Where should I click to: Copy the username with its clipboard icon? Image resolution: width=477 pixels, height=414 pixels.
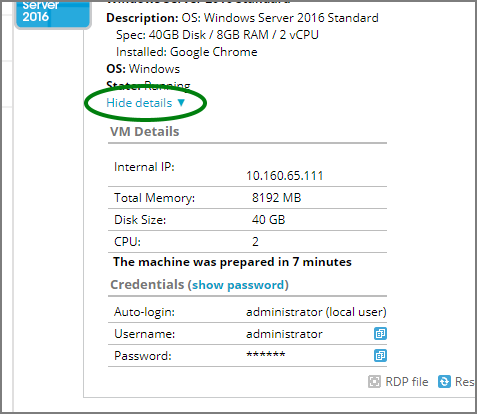coord(380,333)
